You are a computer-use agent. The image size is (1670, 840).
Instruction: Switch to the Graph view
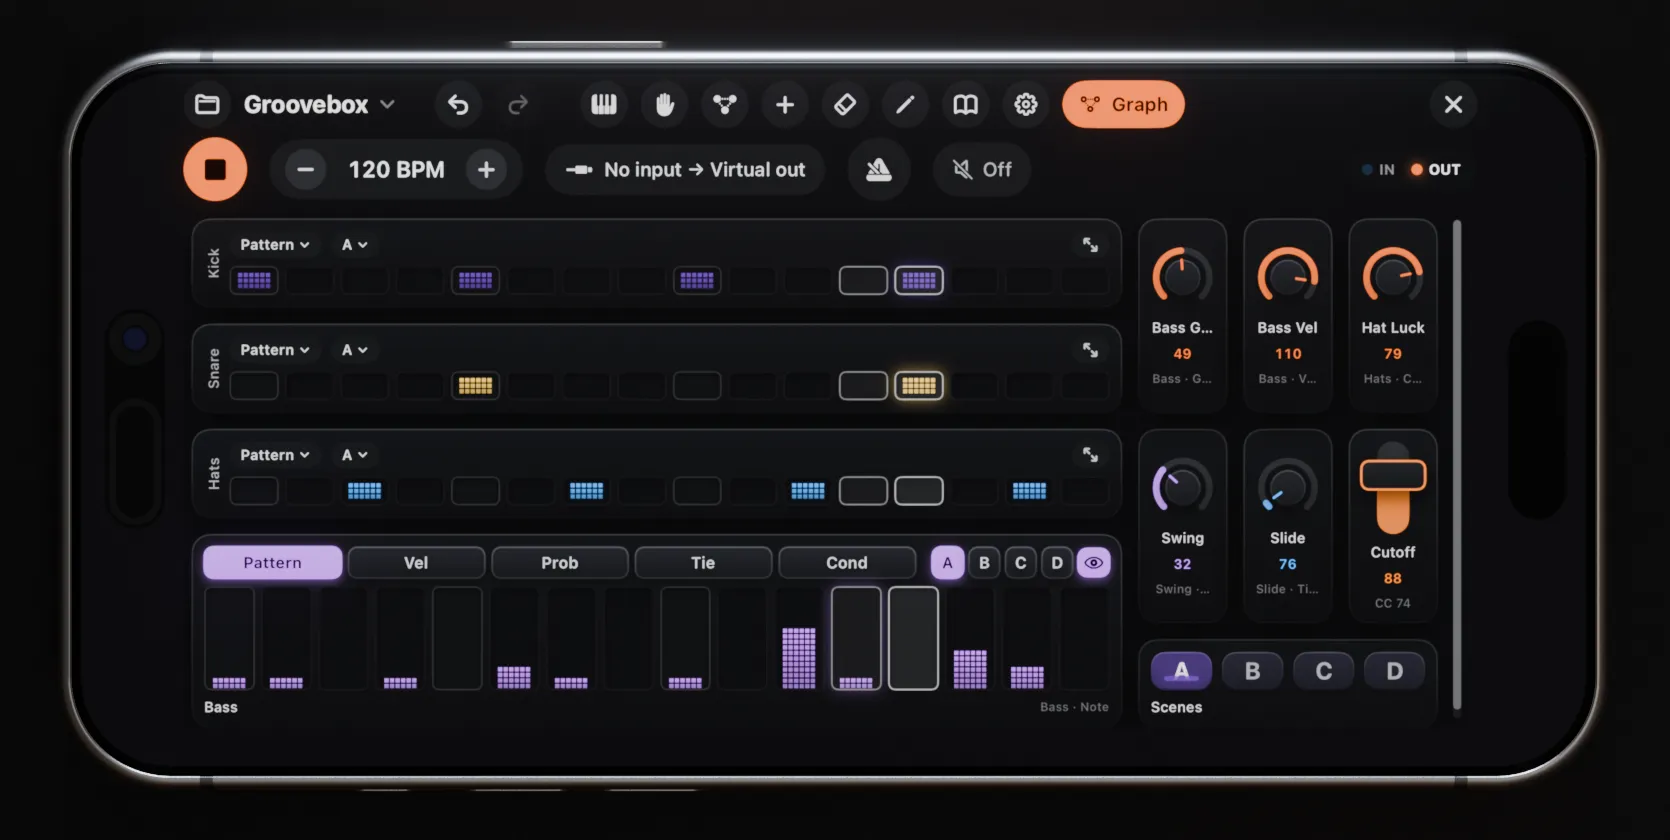coord(1123,104)
